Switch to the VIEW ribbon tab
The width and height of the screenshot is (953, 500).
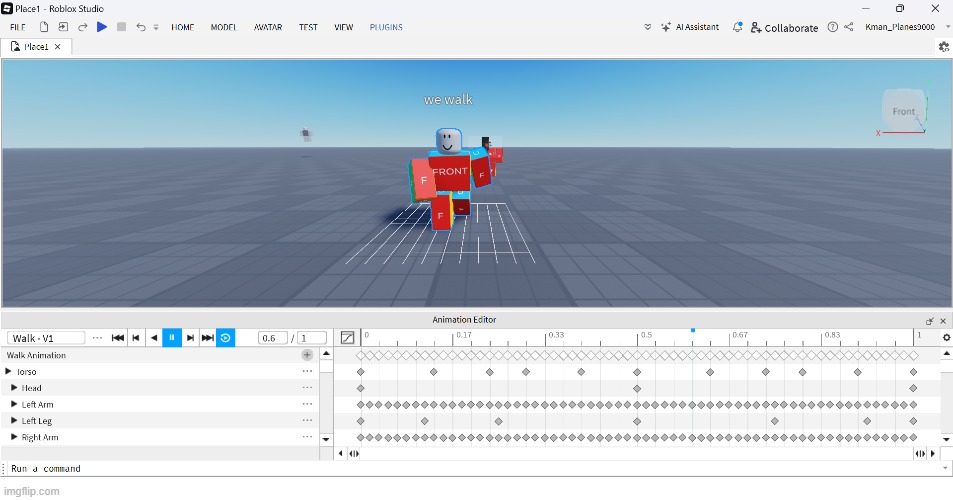[x=343, y=27]
